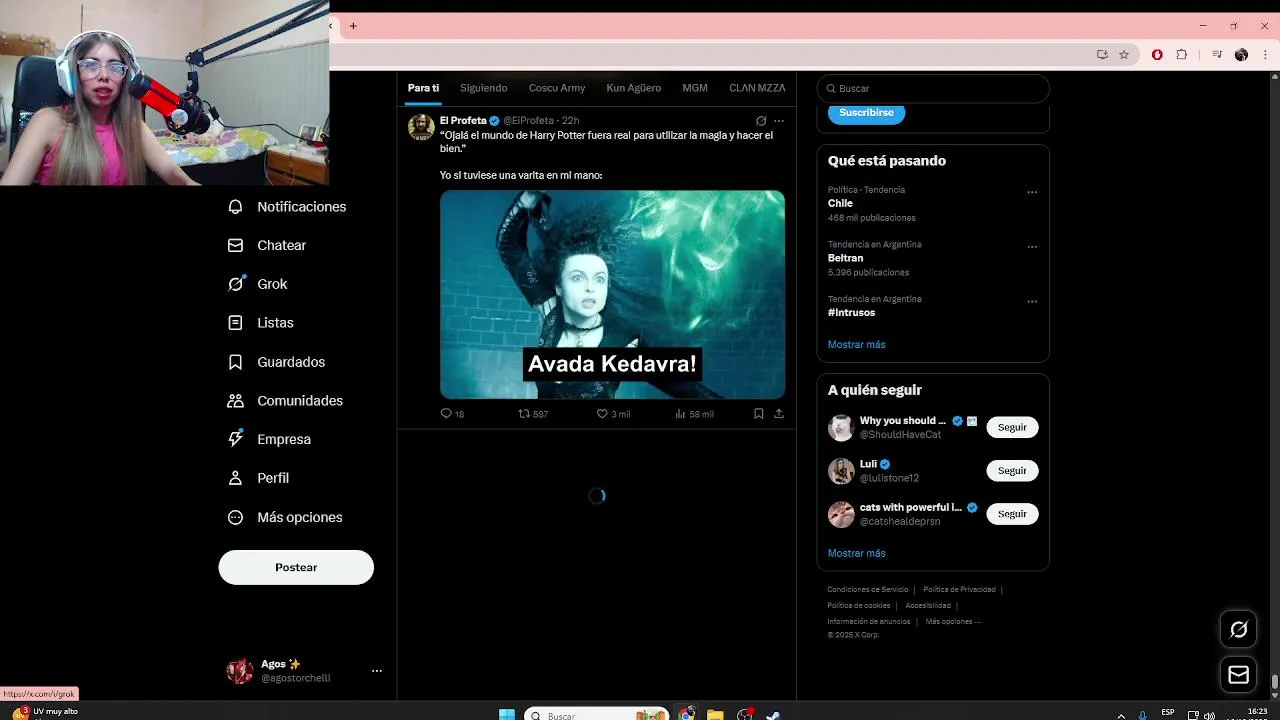Open Windows Start button
Screen dimensions: 1280x720
point(507,715)
